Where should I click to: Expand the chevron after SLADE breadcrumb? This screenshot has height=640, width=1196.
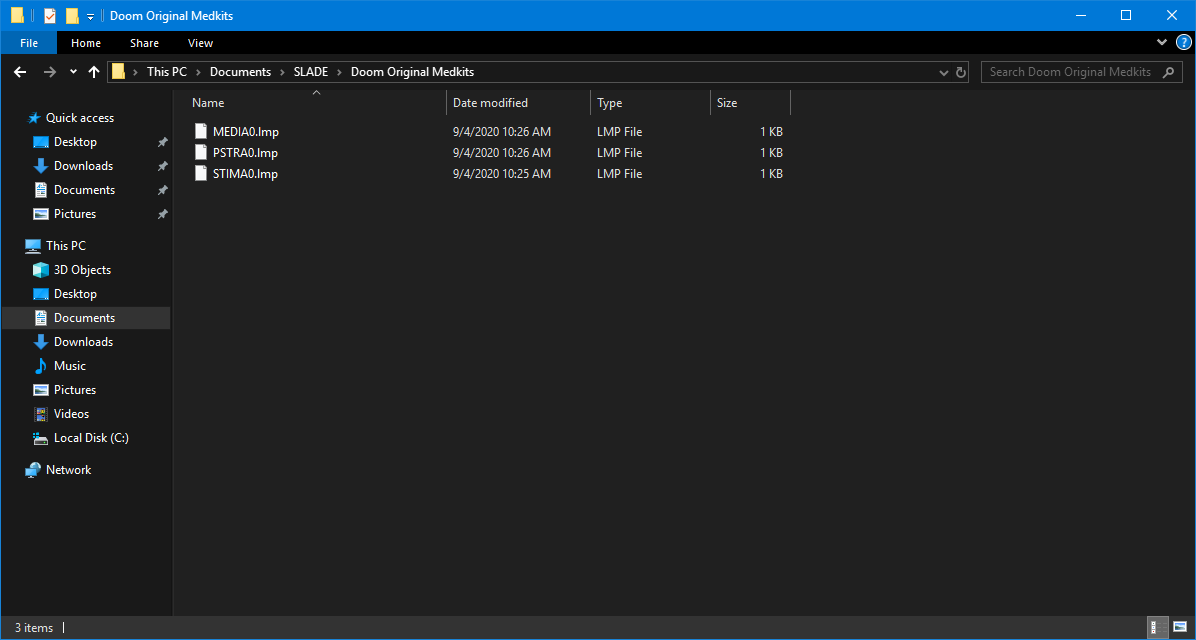[x=339, y=72]
